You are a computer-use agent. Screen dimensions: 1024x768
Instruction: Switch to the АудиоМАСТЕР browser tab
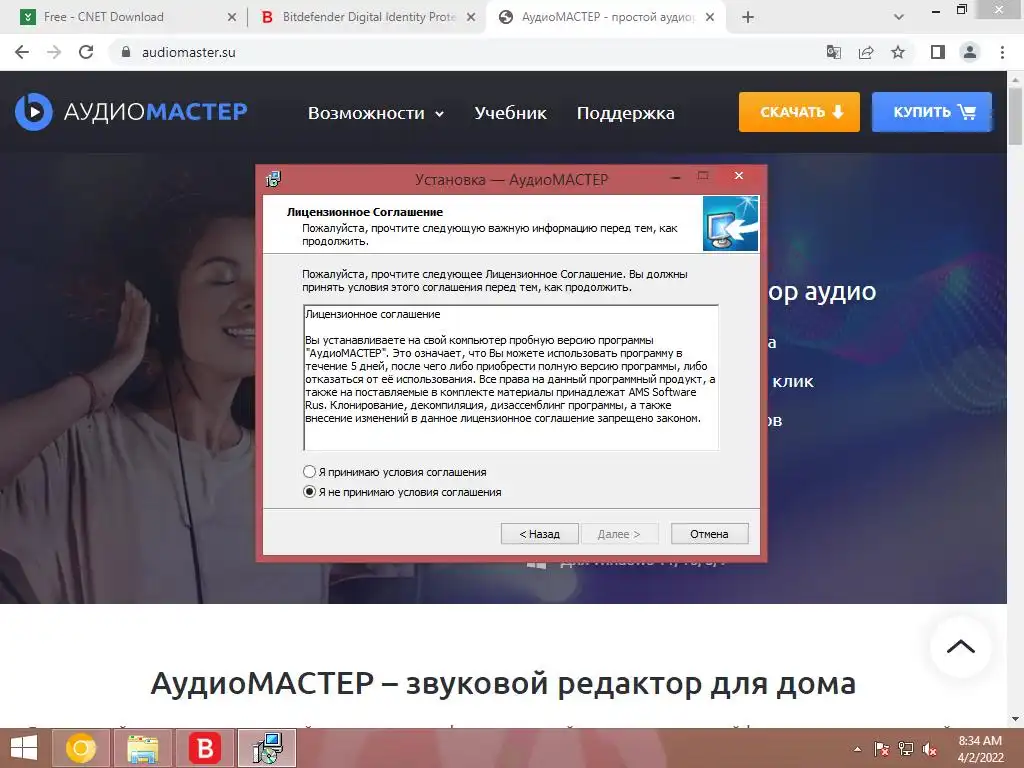click(x=606, y=17)
